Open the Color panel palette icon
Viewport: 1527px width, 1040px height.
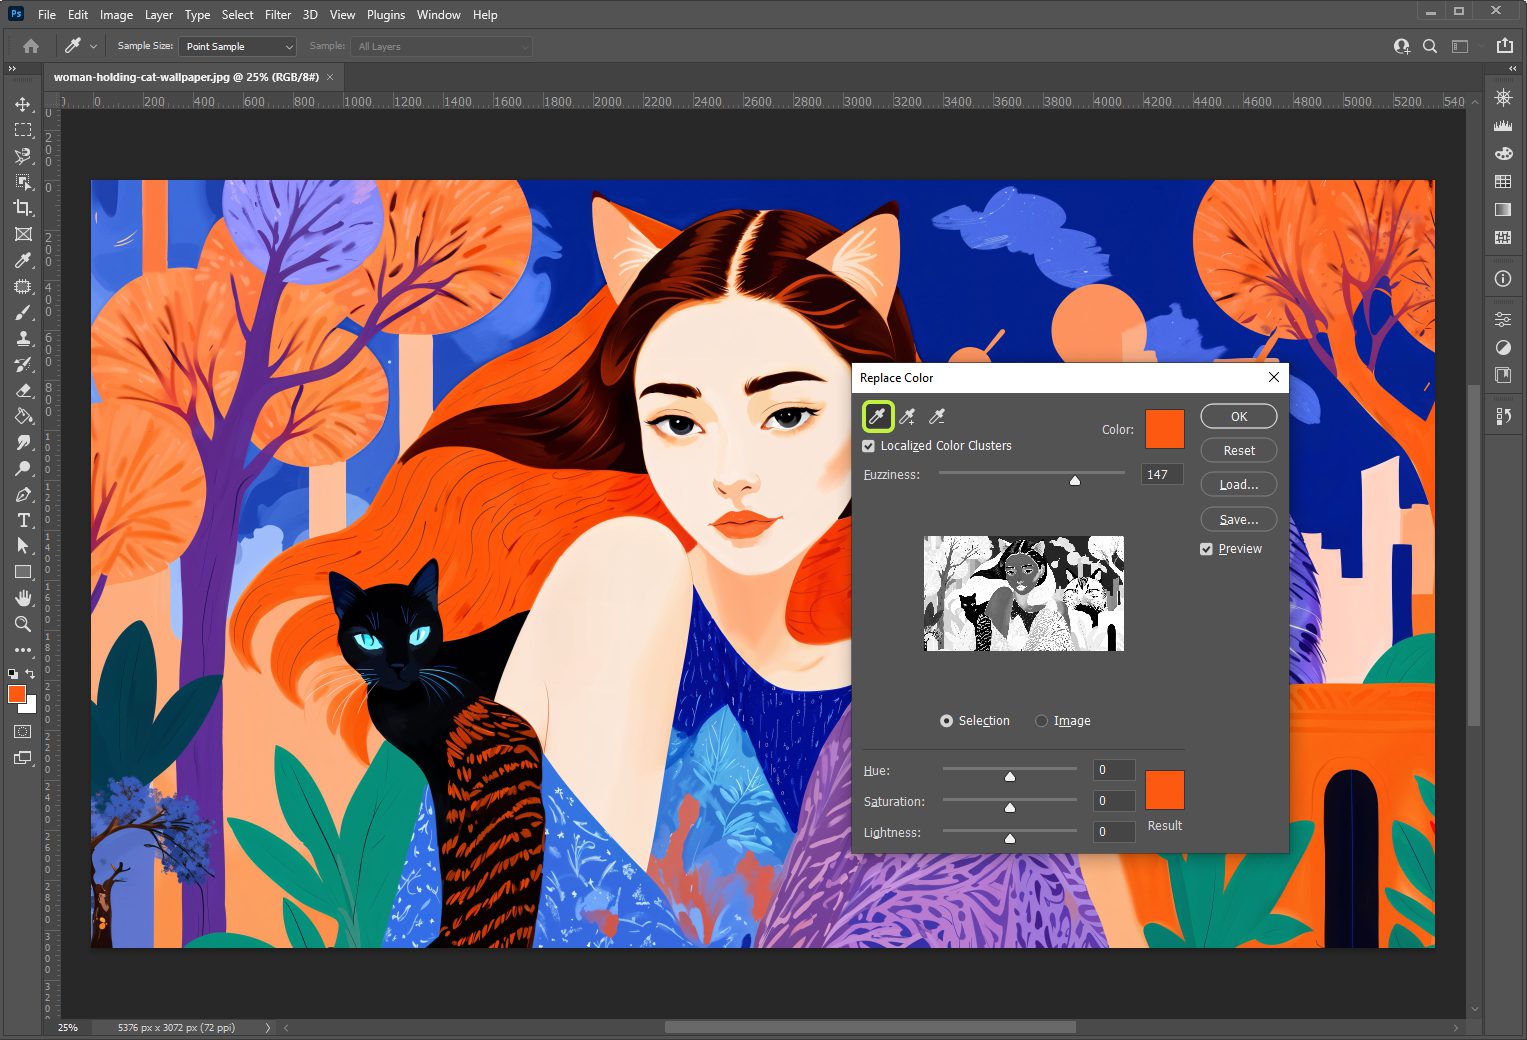pos(1502,153)
